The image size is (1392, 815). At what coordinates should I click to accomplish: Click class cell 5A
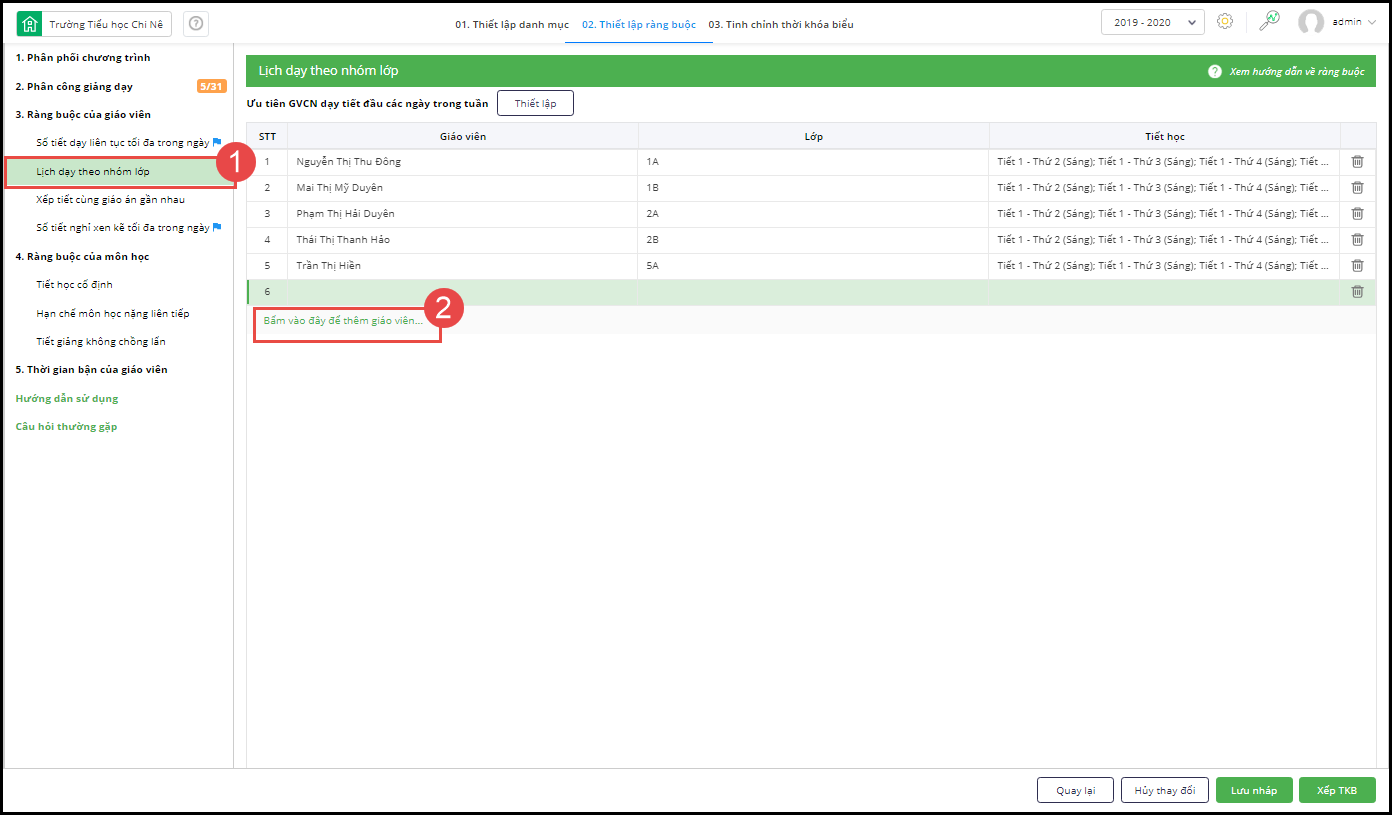click(814, 265)
